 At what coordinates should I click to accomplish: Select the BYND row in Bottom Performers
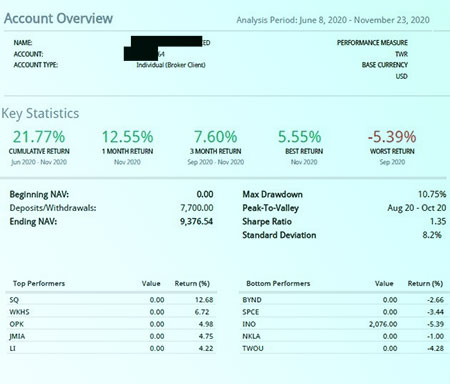tap(343, 300)
